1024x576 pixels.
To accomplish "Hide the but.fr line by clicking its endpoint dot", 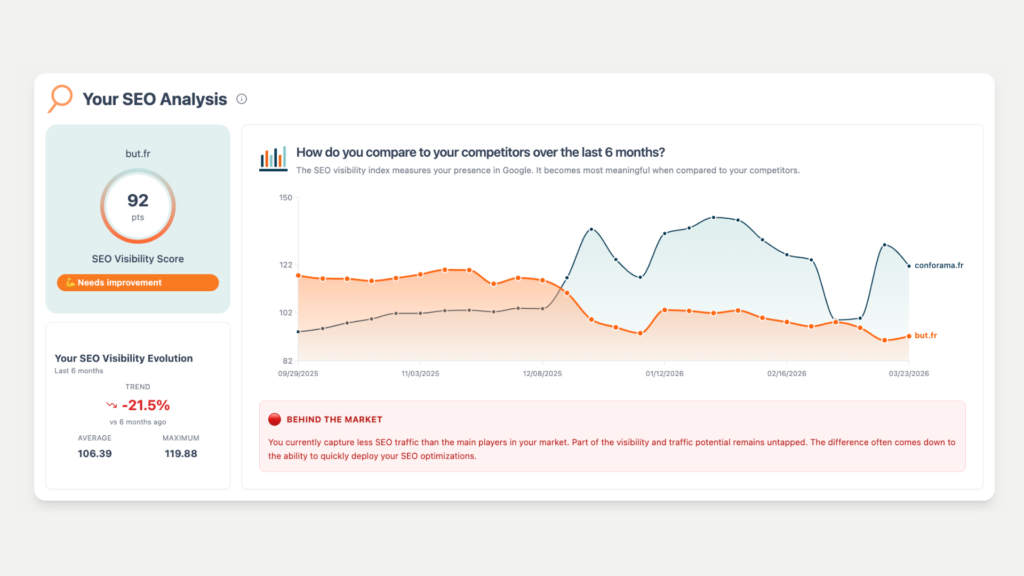I will (908, 337).
